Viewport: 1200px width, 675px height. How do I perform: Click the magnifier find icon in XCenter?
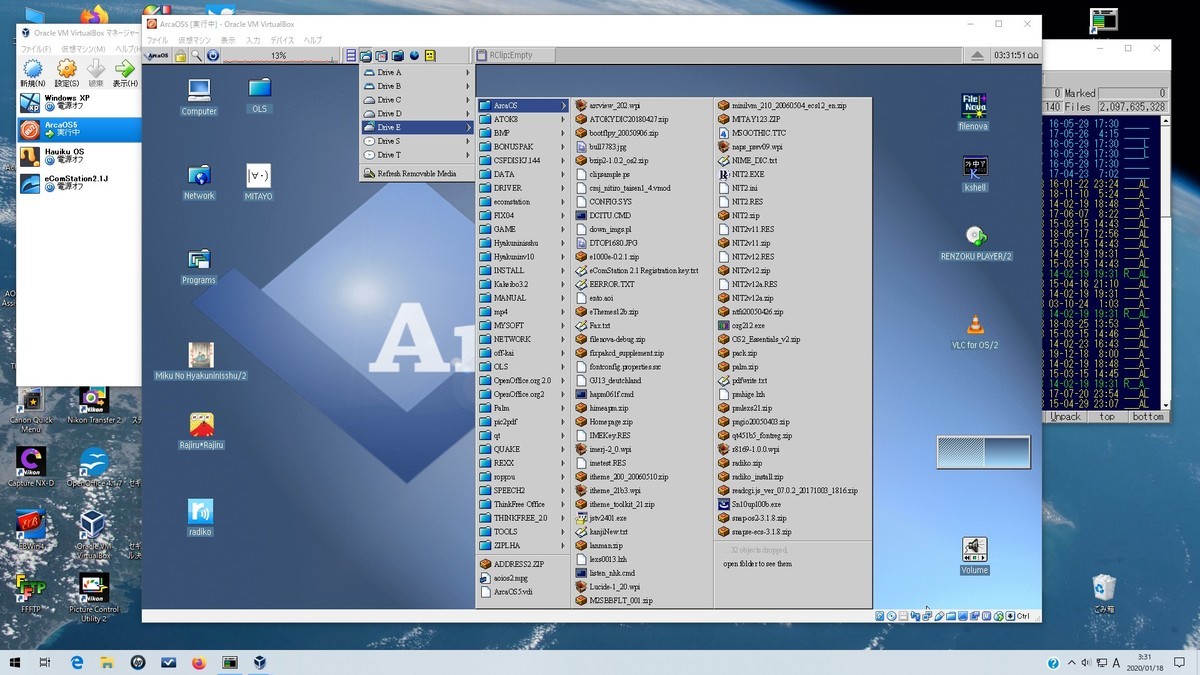coord(197,55)
